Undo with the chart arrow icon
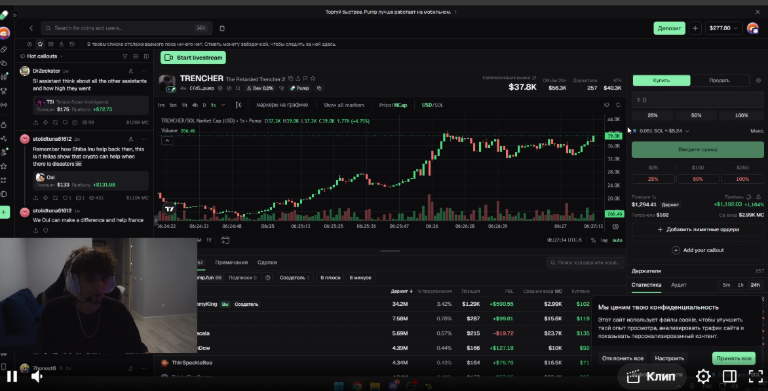The width and height of the screenshot is (768, 391). 607,105
